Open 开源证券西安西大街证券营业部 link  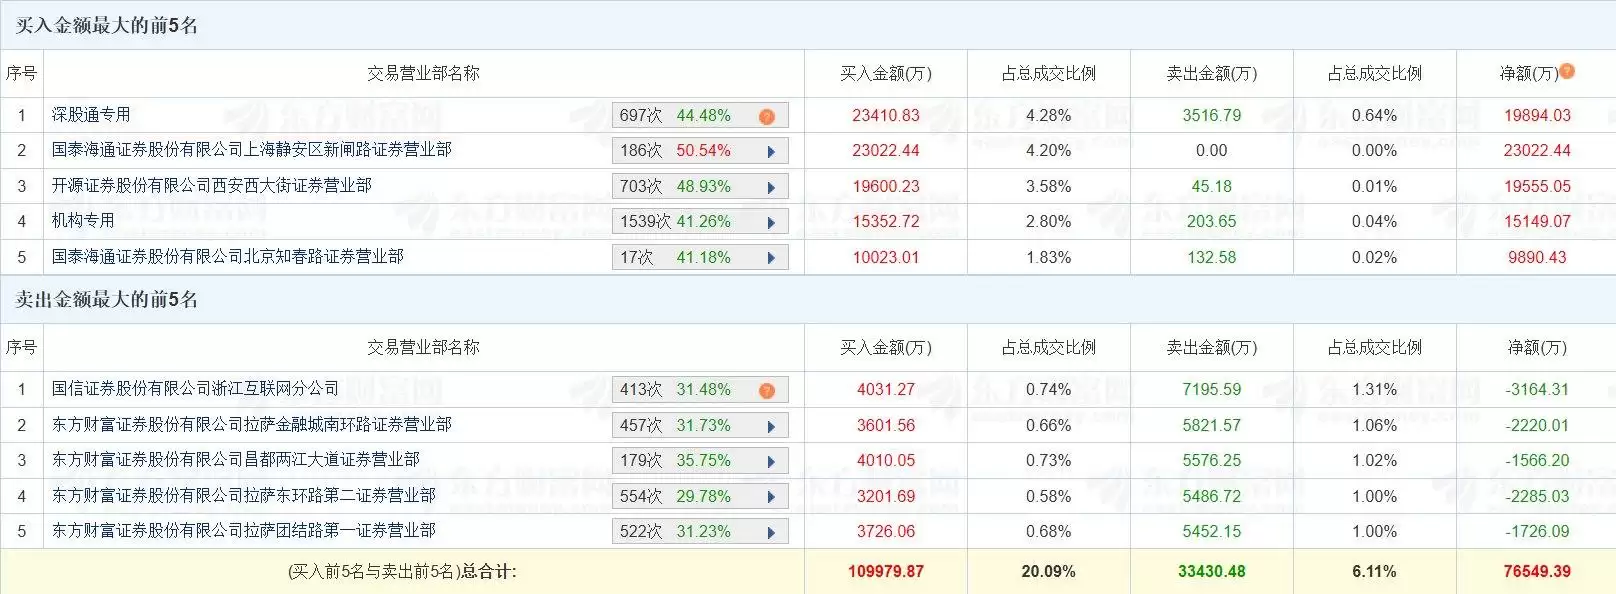point(211,186)
